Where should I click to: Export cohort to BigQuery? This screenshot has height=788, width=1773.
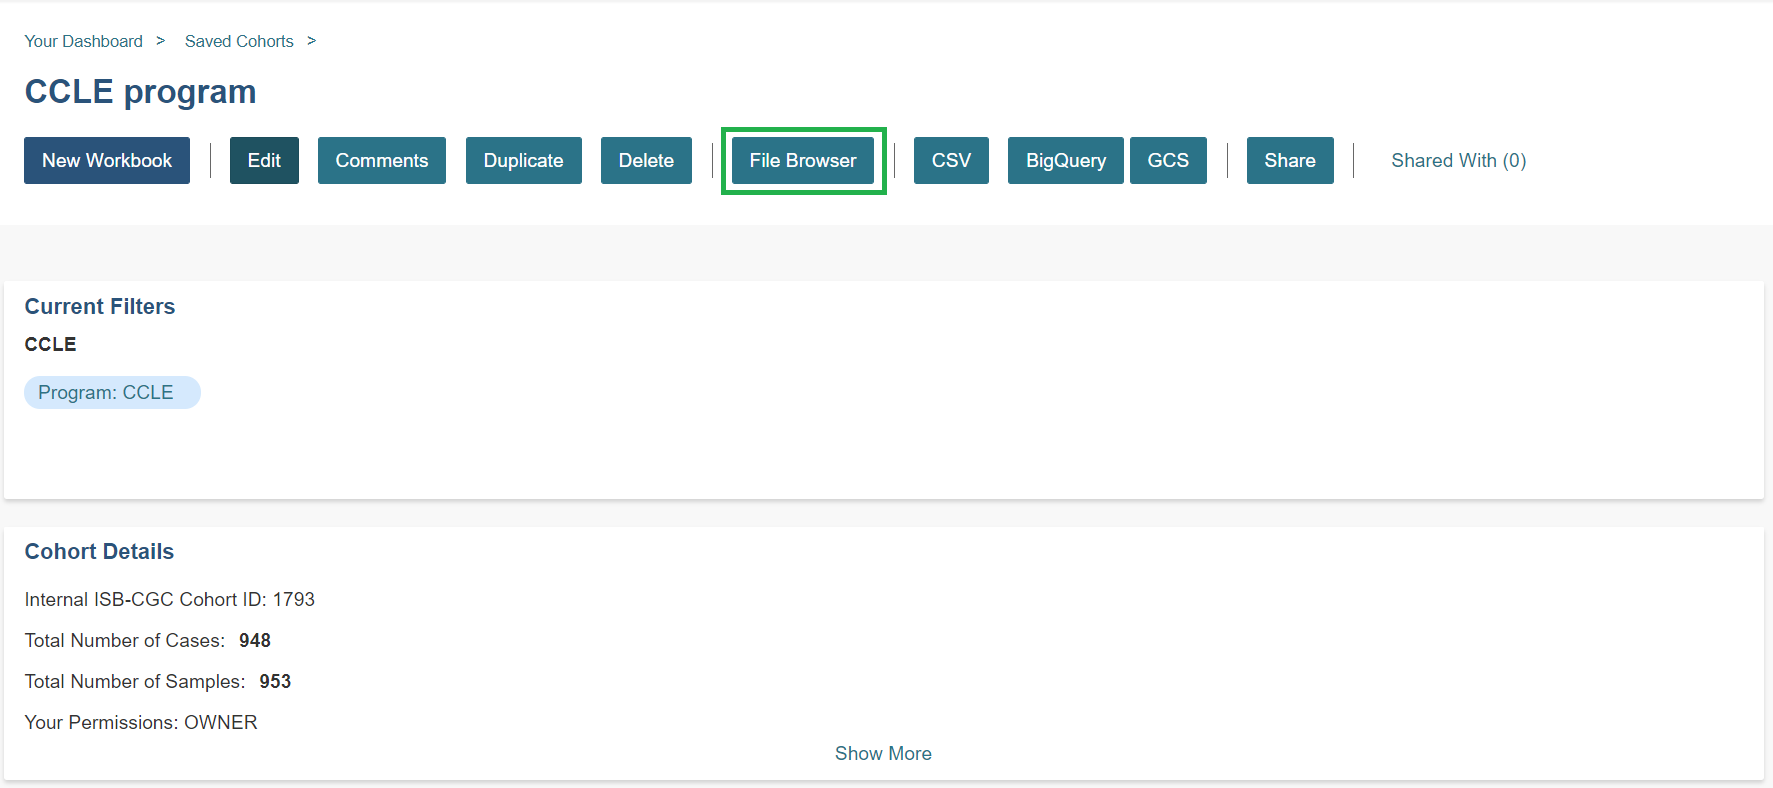pos(1066,160)
